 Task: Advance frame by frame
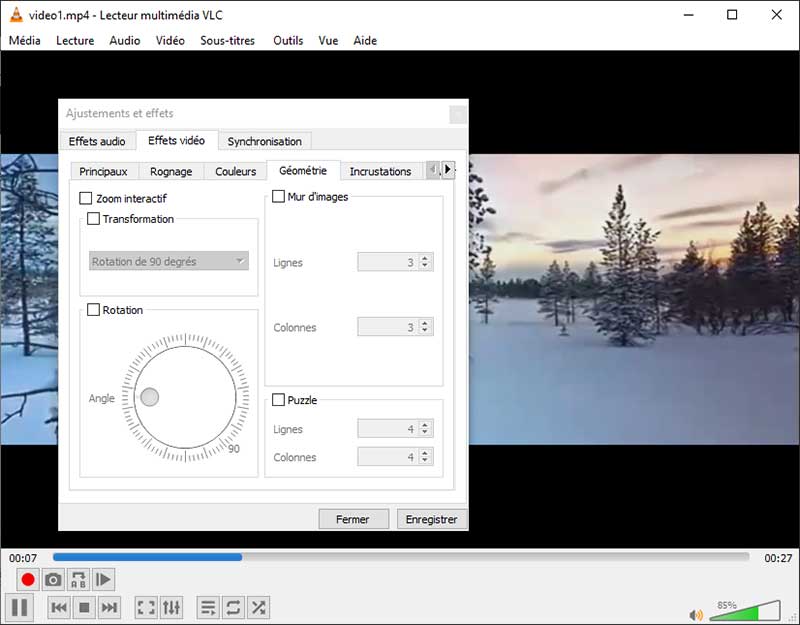click(x=106, y=579)
